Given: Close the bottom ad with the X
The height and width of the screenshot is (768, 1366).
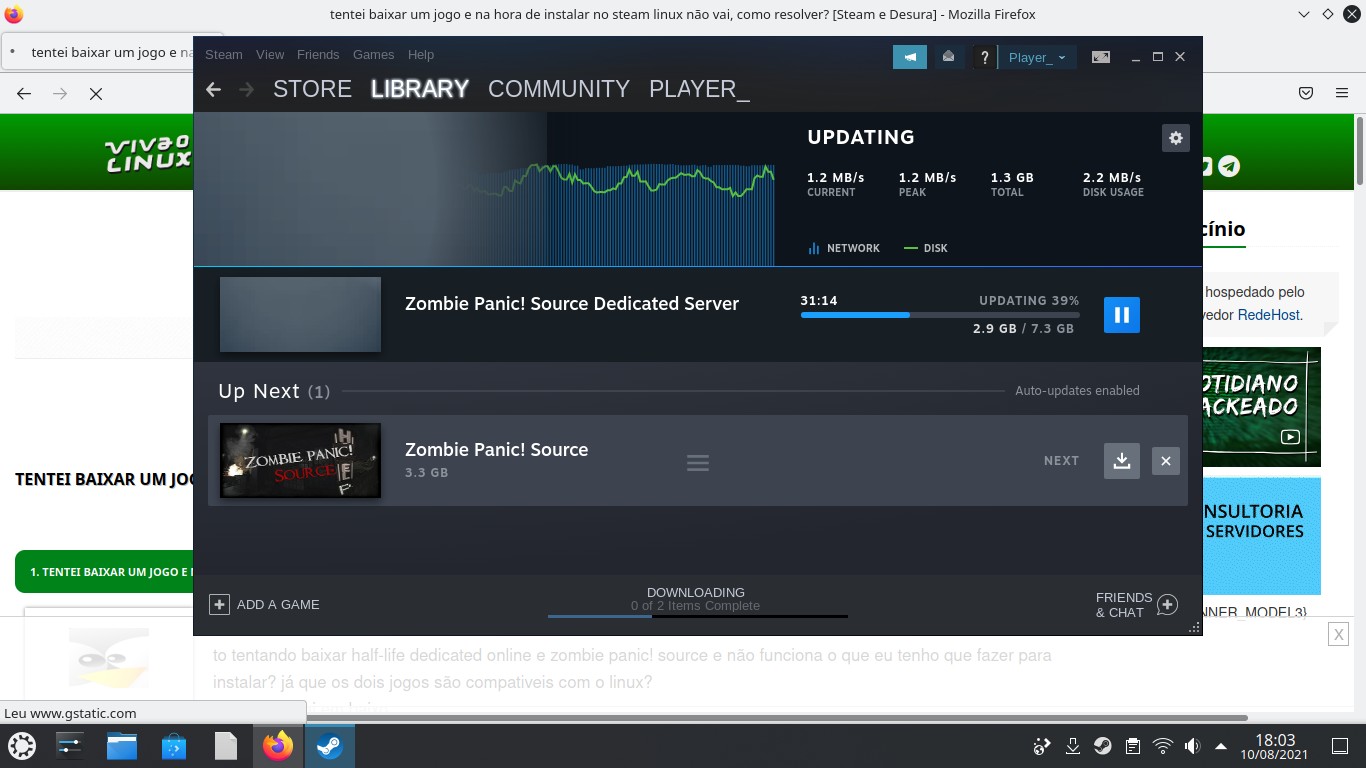Looking at the screenshot, I should 1338,634.
